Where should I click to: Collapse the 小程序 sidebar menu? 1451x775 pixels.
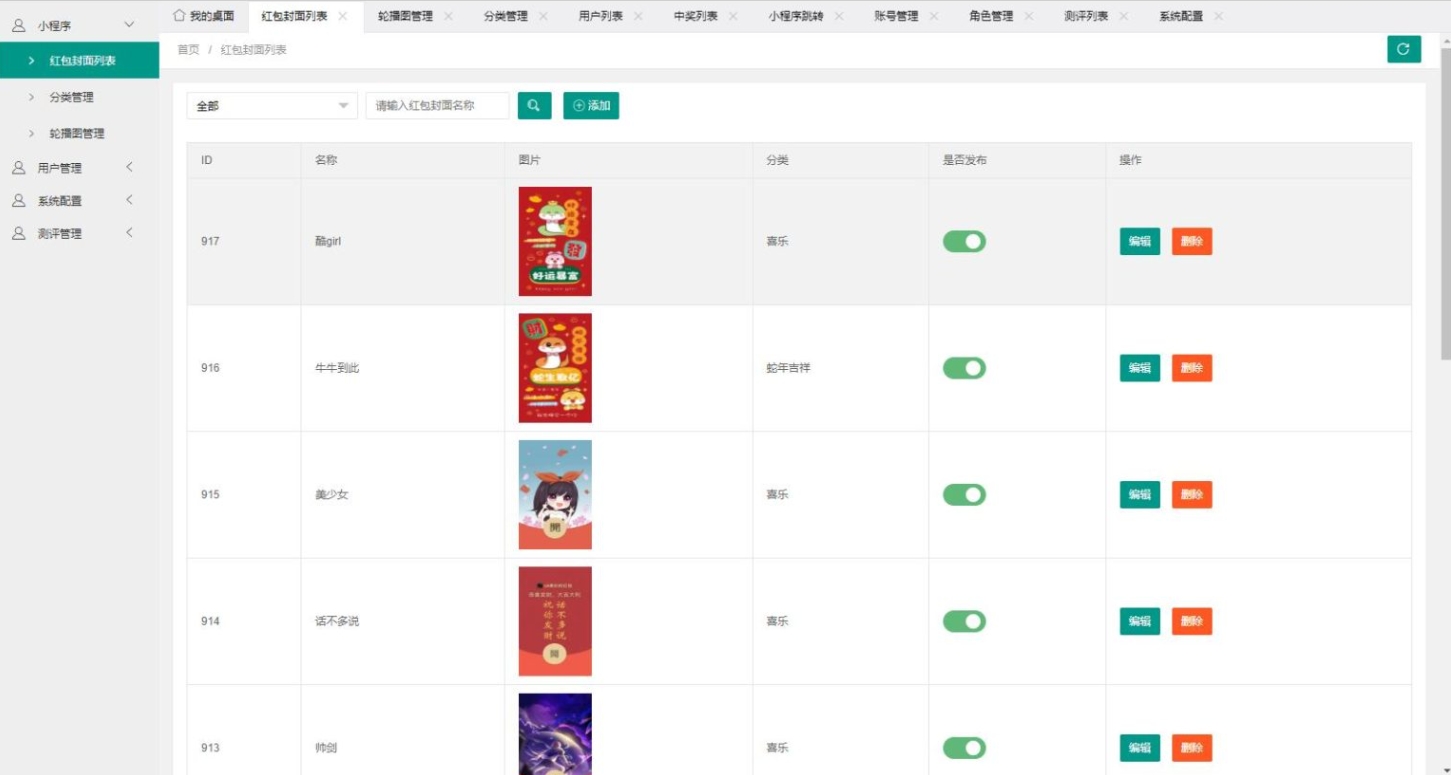click(79, 25)
